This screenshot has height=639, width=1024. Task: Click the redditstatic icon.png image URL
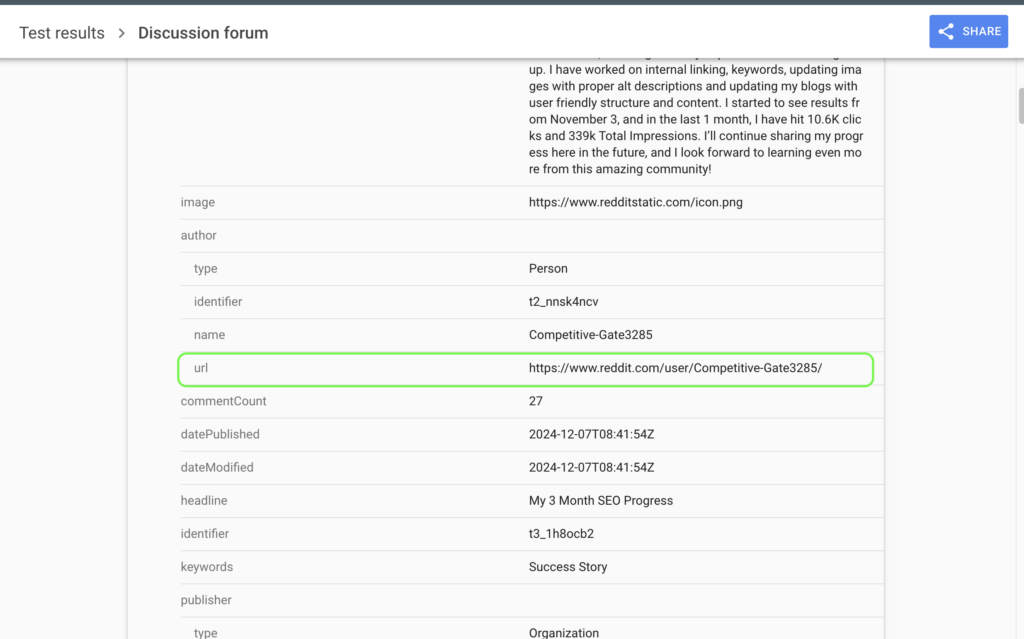coord(635,202)
